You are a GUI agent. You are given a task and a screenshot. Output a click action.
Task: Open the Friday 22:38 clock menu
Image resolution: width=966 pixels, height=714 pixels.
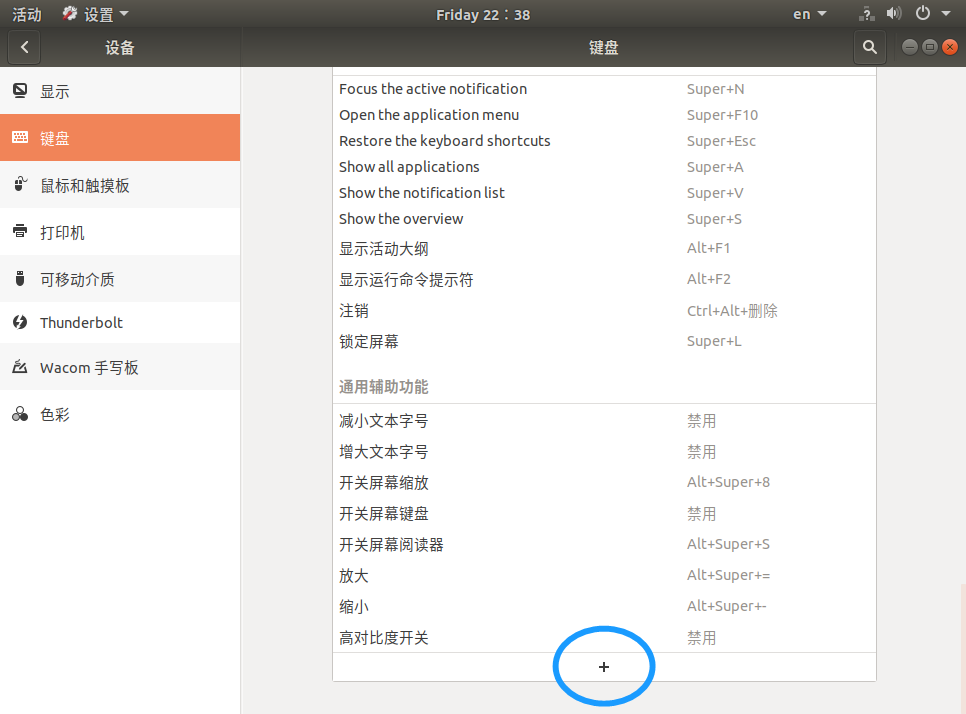pos(483,15)
